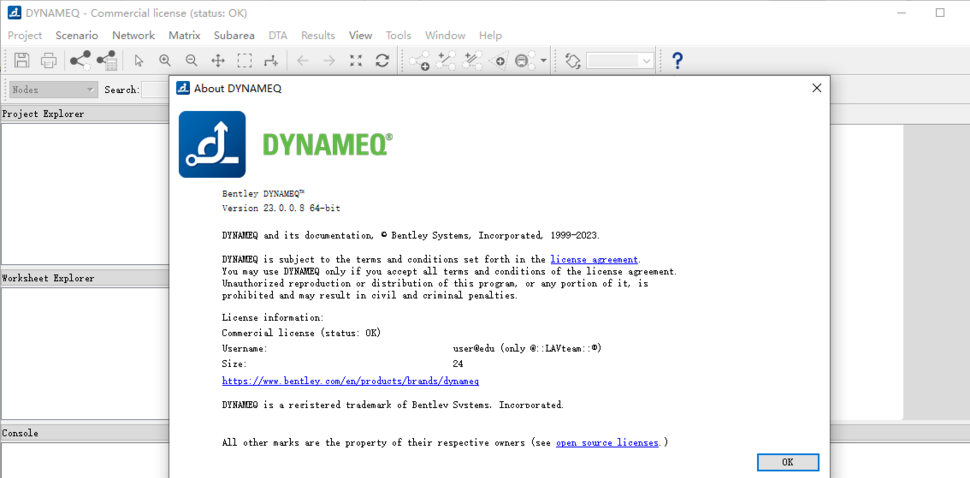
Task: Click the username value 'user@edu'
Action: click(474, 348)
